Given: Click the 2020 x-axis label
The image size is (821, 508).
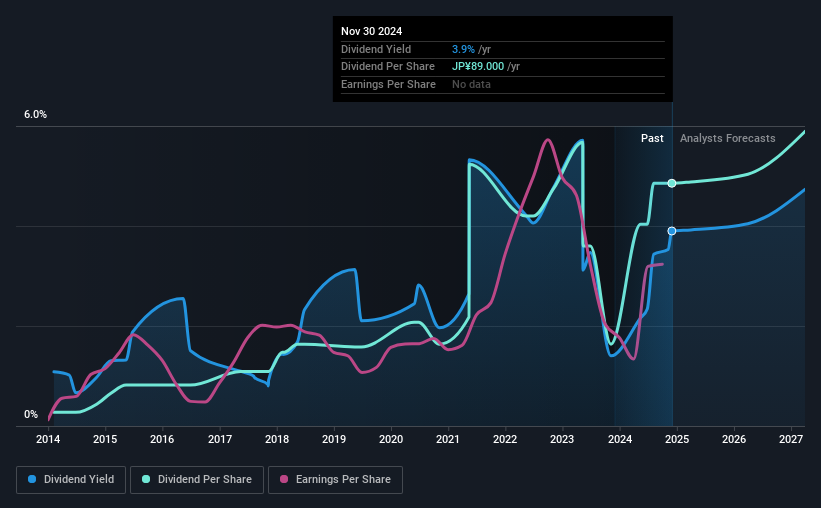Looking at the screenshot, I should pos(391,439).
